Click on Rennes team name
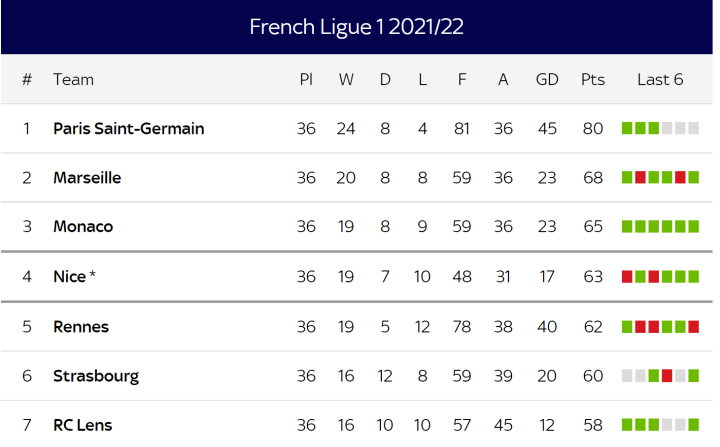The width and height of the screenshot is (720, 447). (x=81, y=326)
